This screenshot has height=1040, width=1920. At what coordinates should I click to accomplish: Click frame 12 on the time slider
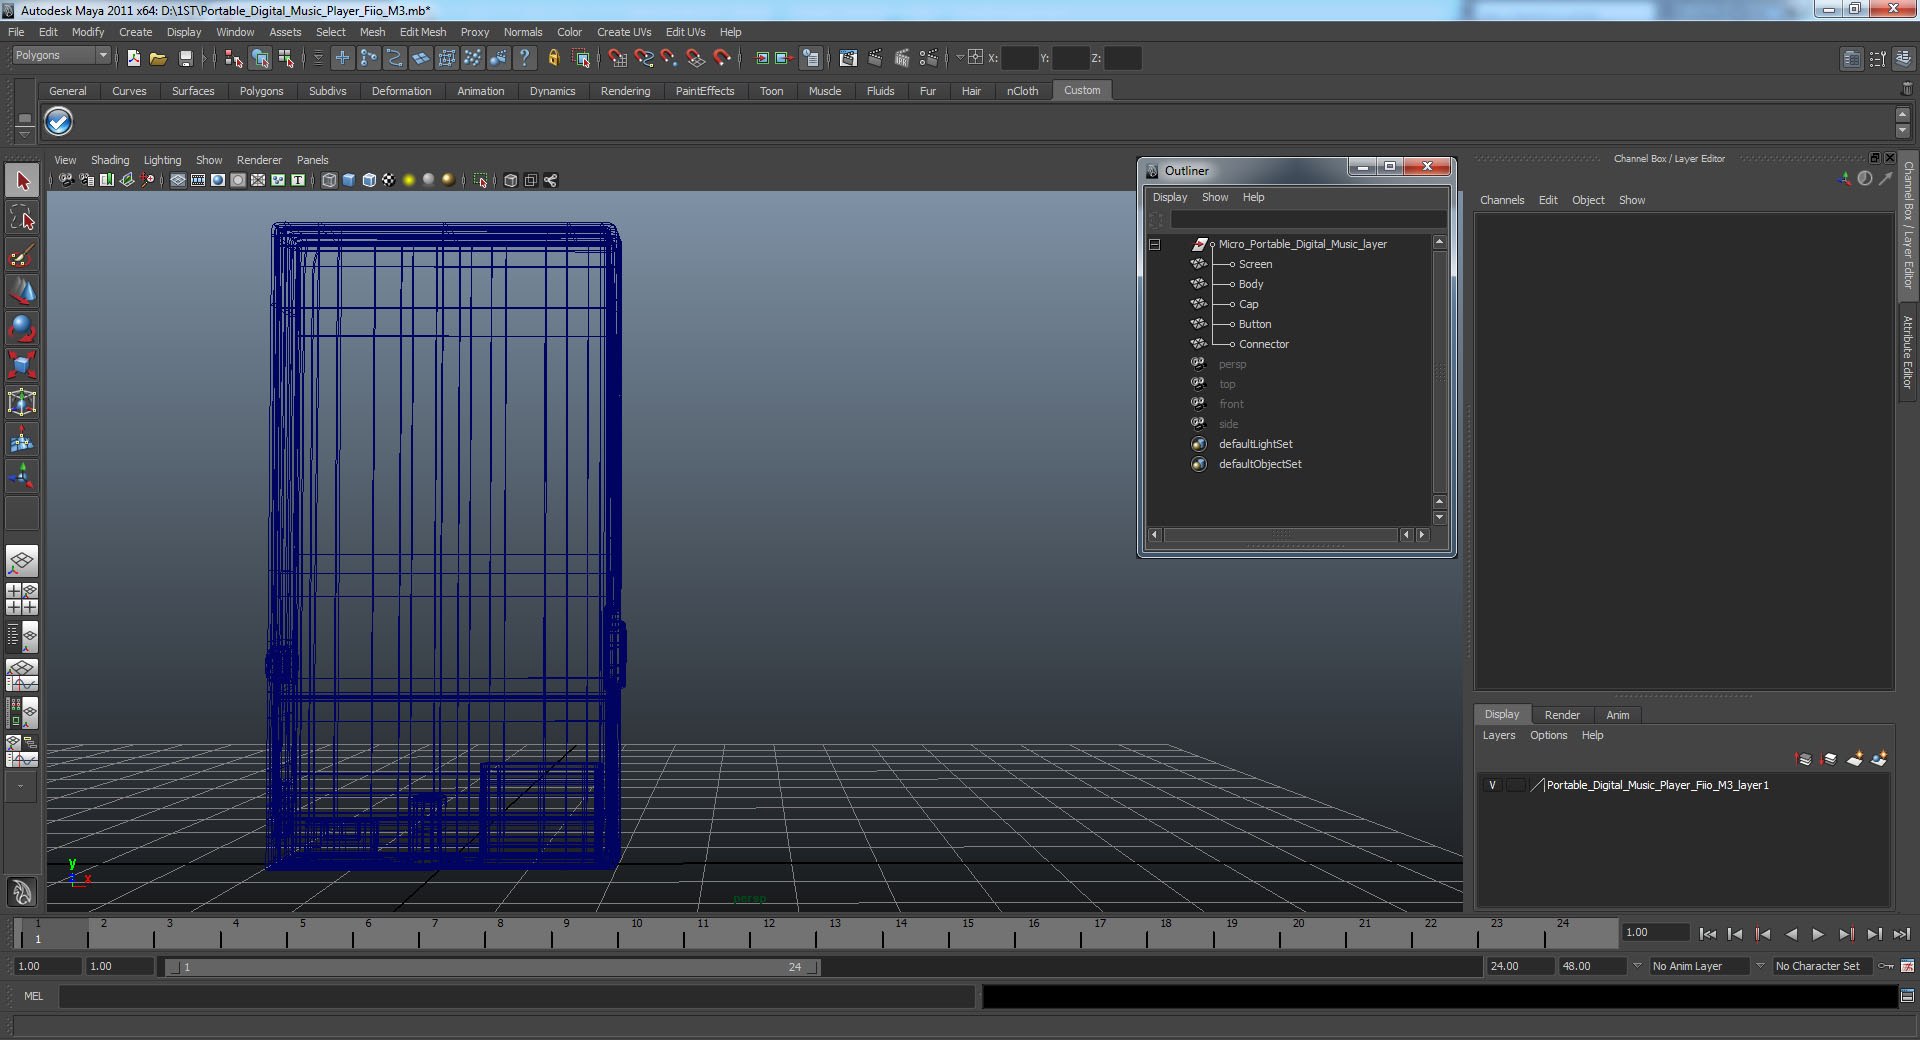click(768, 935)
